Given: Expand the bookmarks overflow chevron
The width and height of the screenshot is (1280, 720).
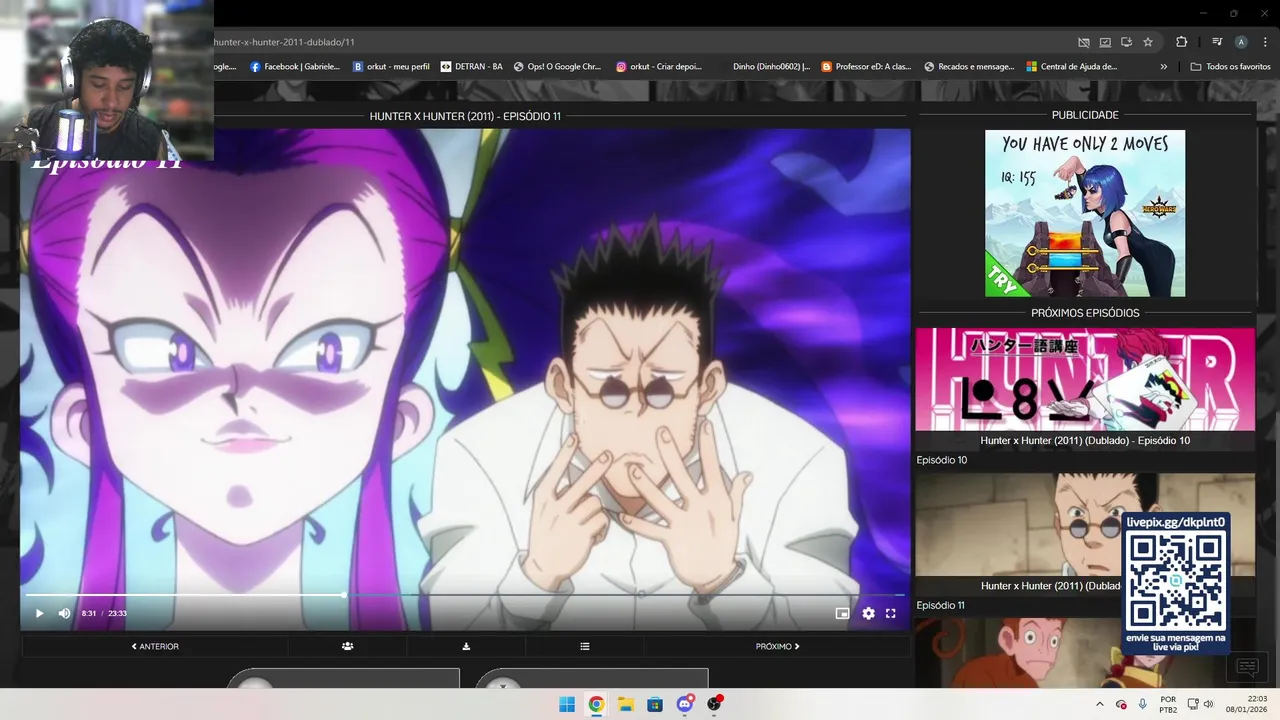Looking at the screenshot, I should click(1163, 67).
